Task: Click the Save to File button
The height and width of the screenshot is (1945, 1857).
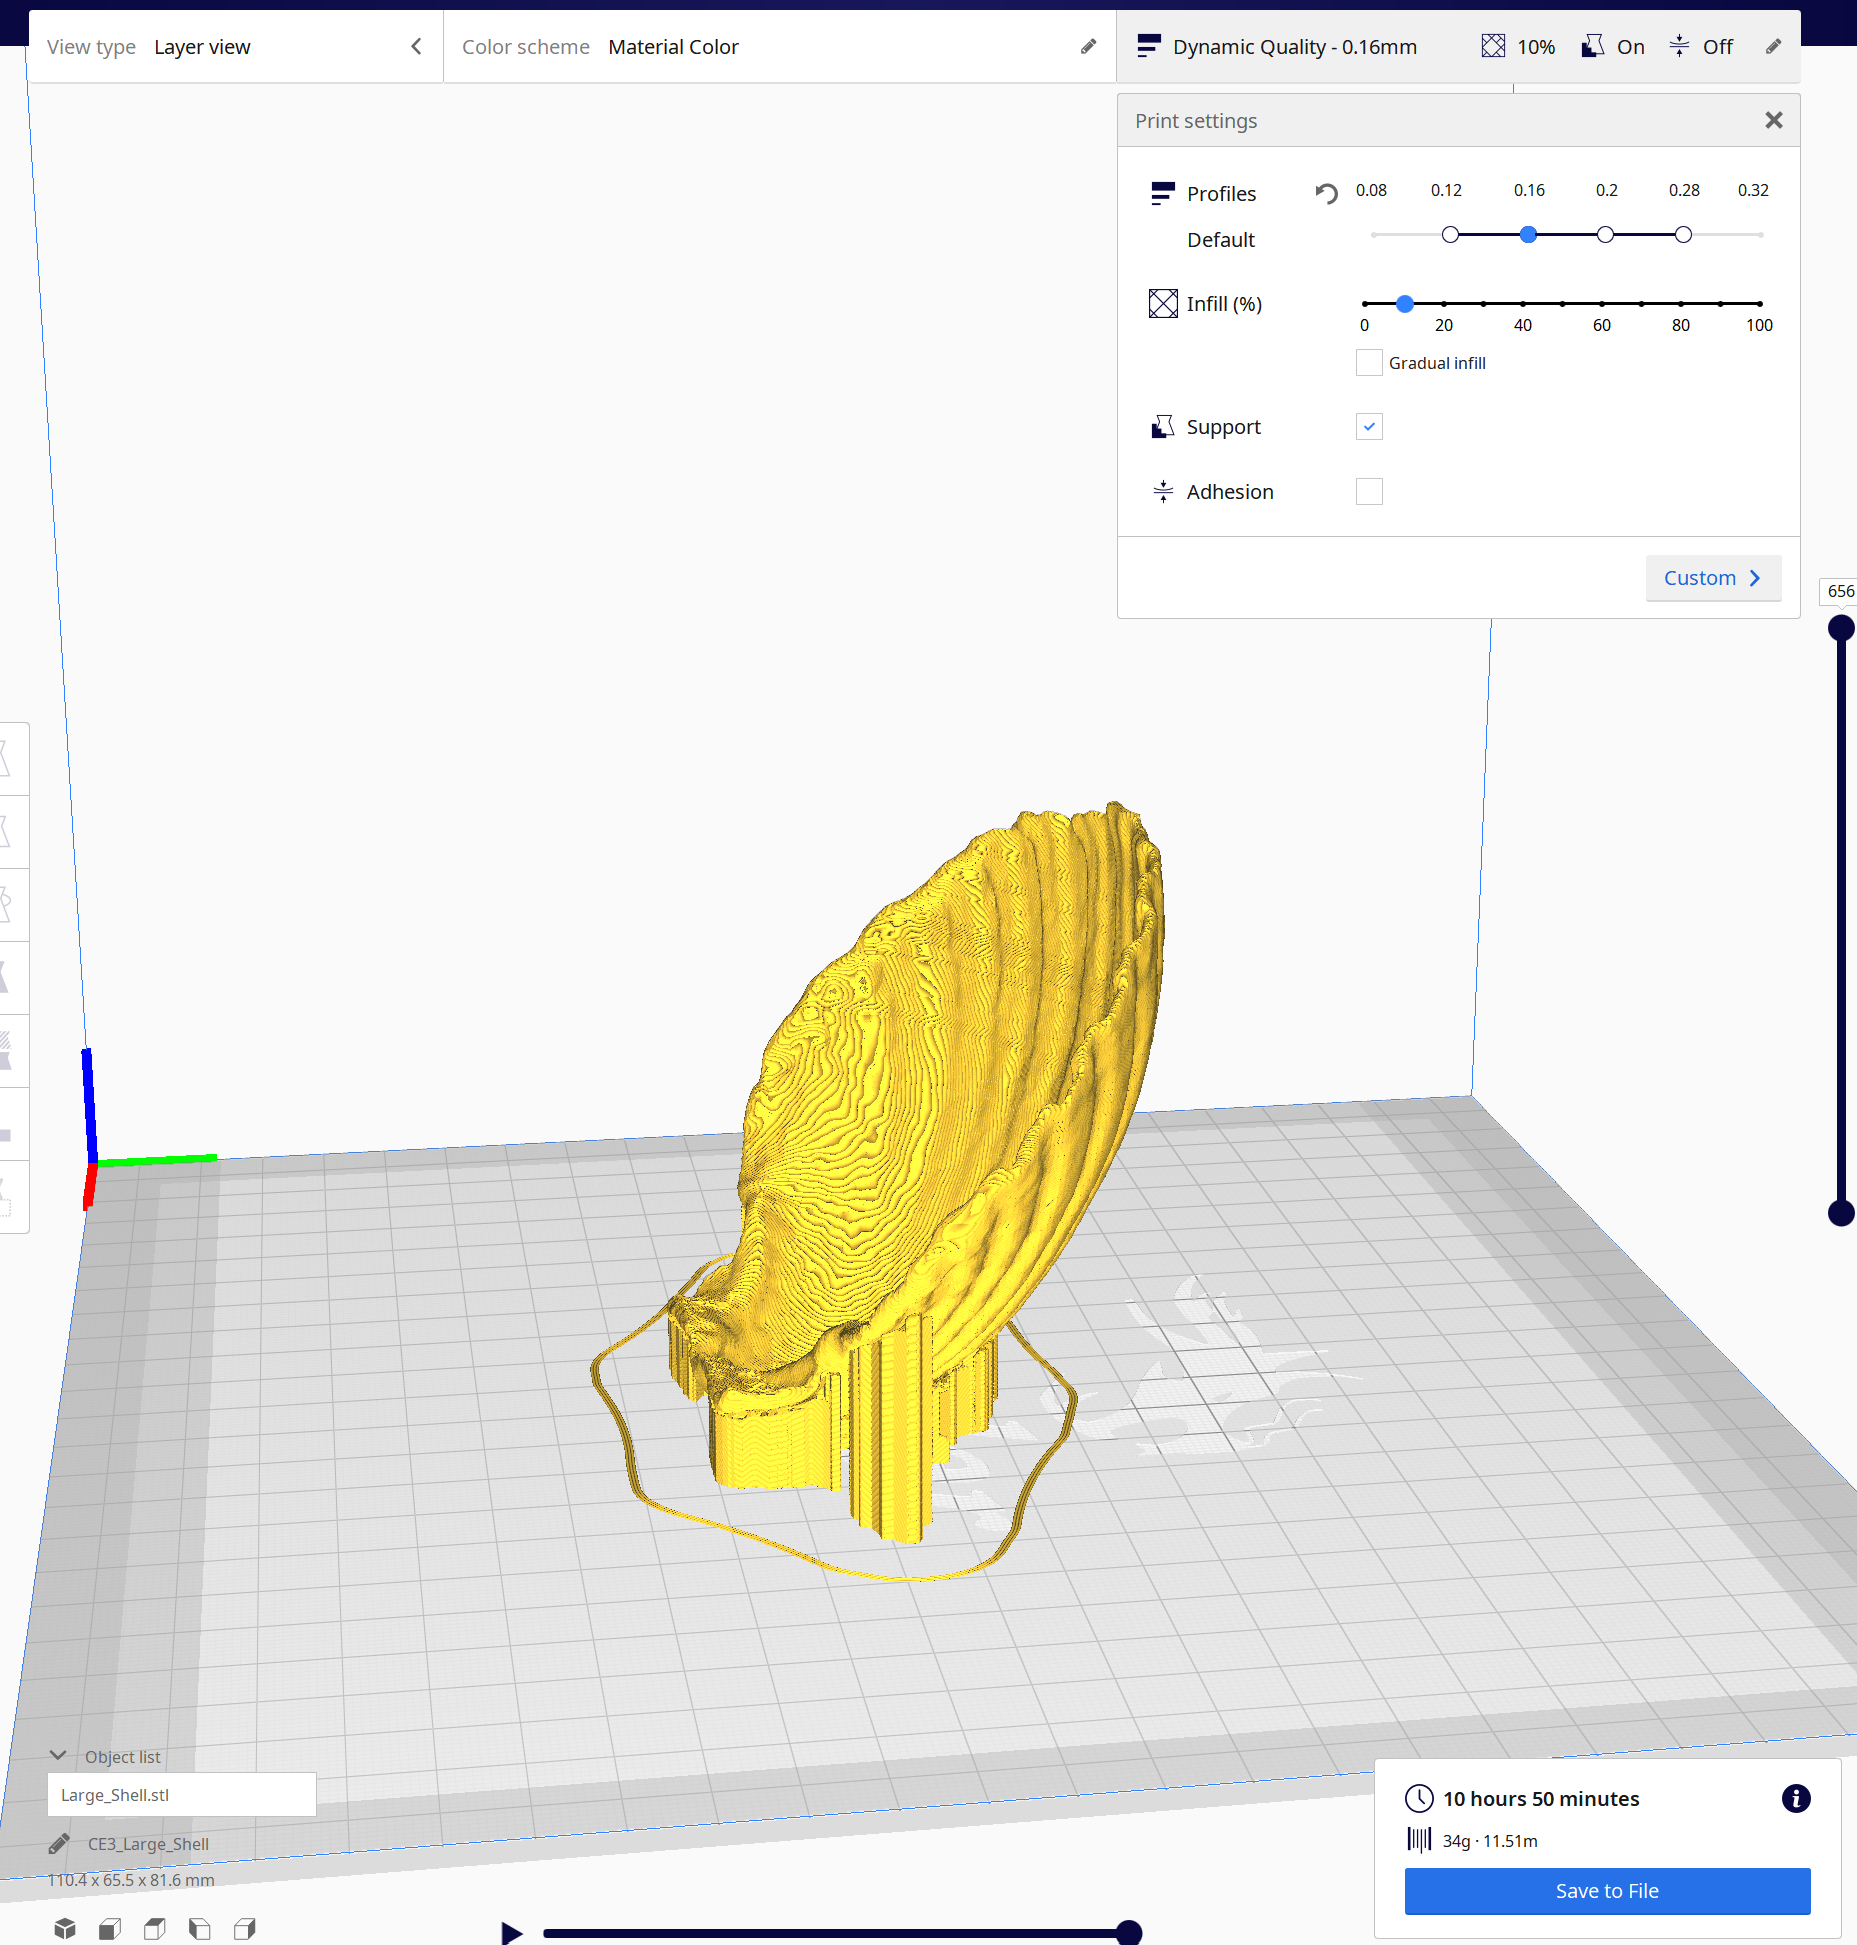Action: coord(1607,1891)
